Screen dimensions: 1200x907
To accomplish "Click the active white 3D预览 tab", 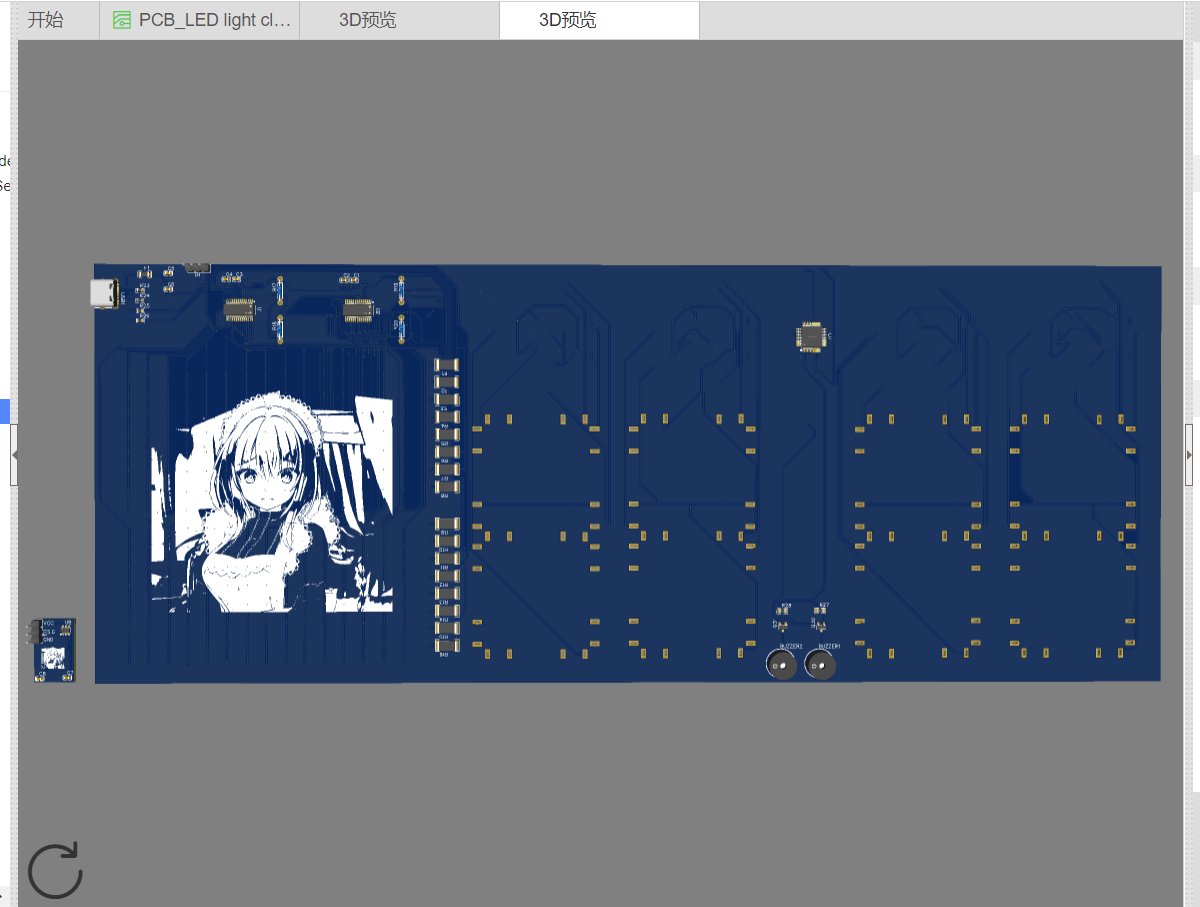I will pos(599,20).
